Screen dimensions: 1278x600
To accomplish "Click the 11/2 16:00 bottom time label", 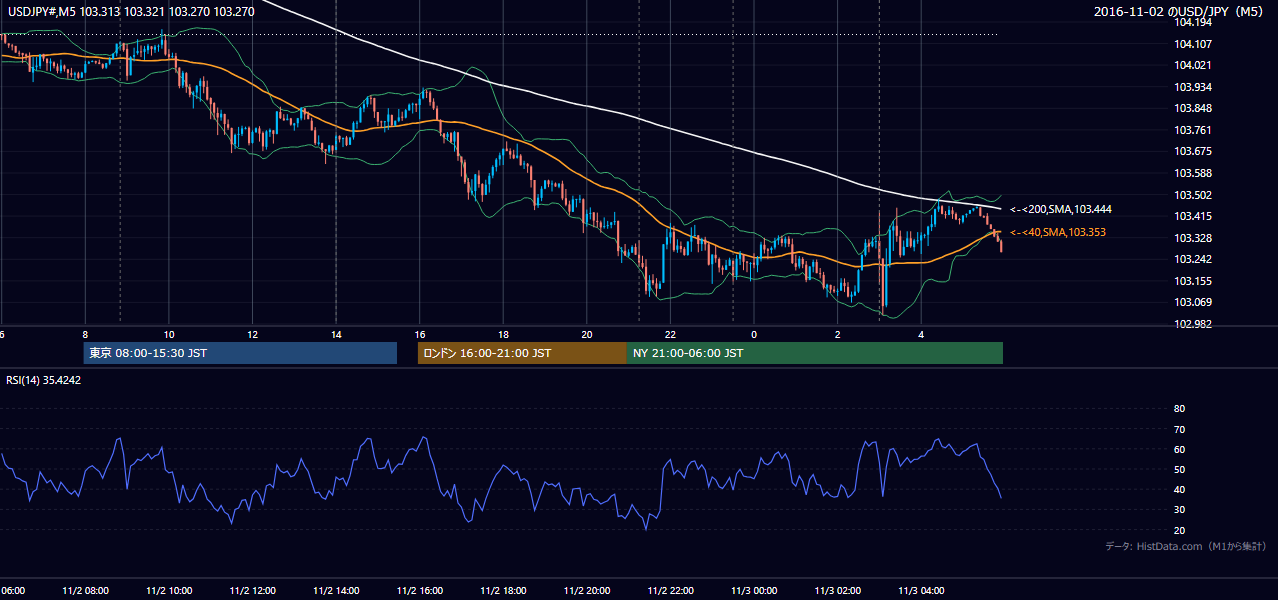I will tap(420, 591).
